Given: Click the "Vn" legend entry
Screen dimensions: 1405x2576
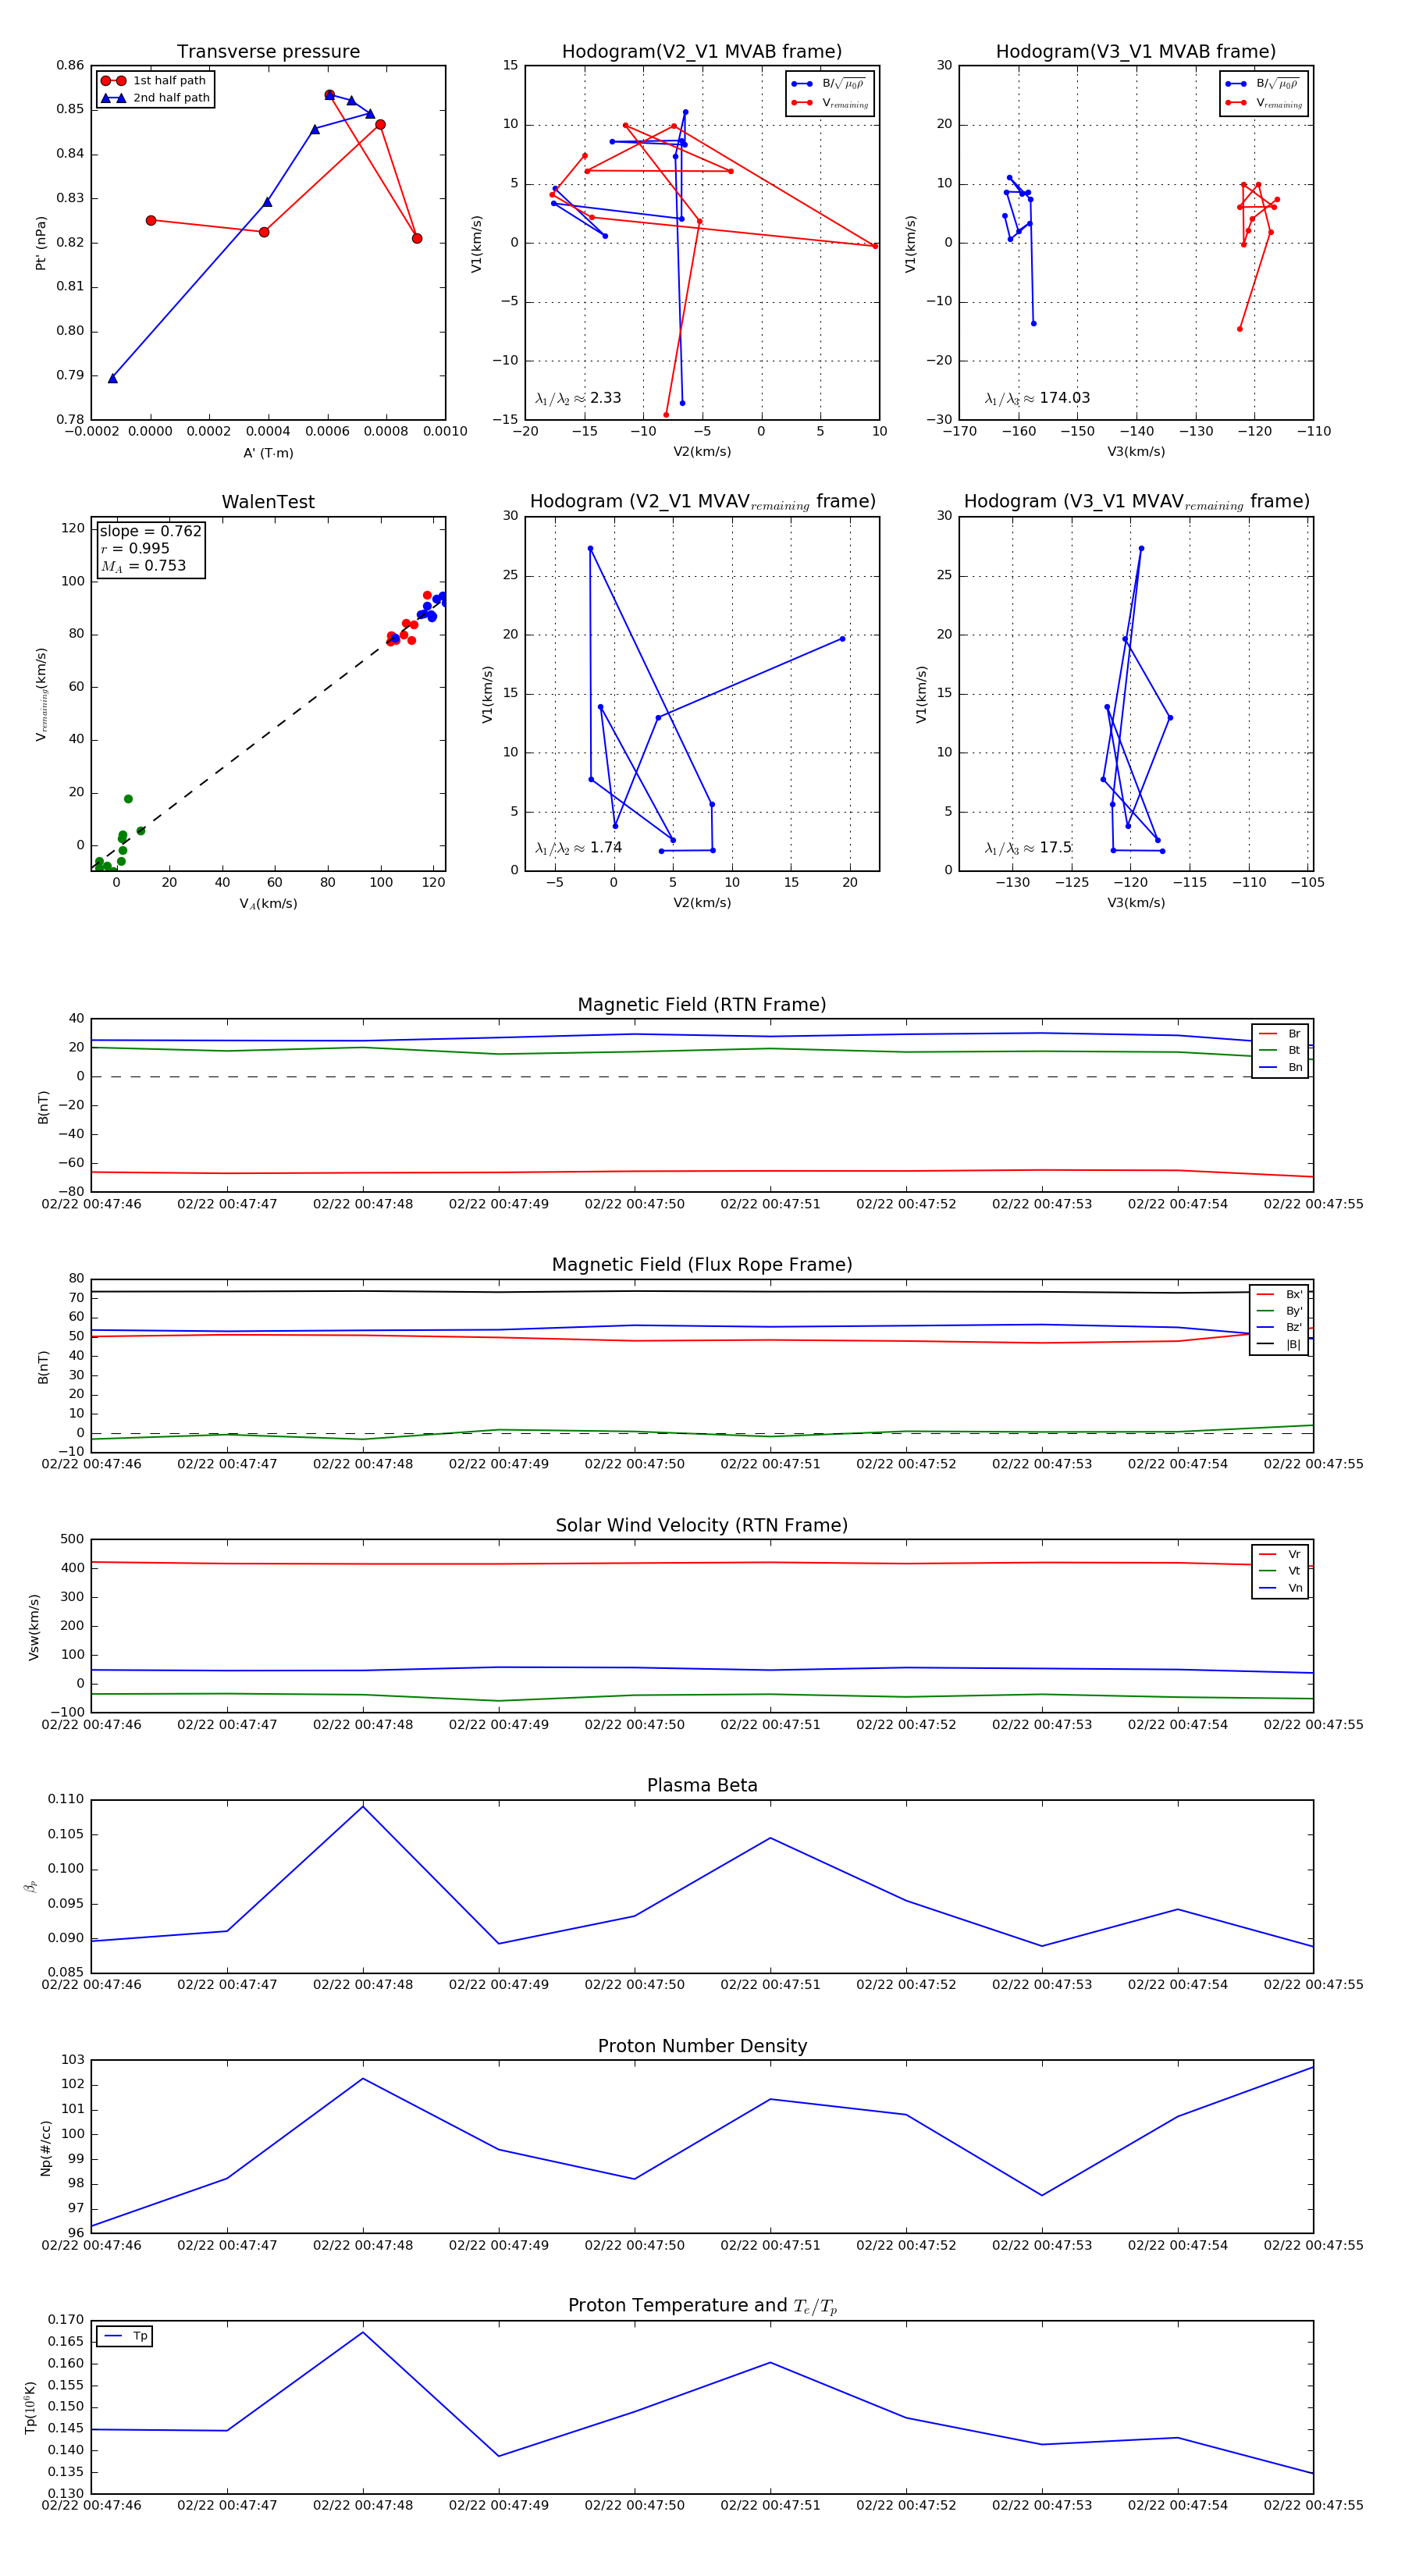Looking at the screenshot, I should 1280,1588.
